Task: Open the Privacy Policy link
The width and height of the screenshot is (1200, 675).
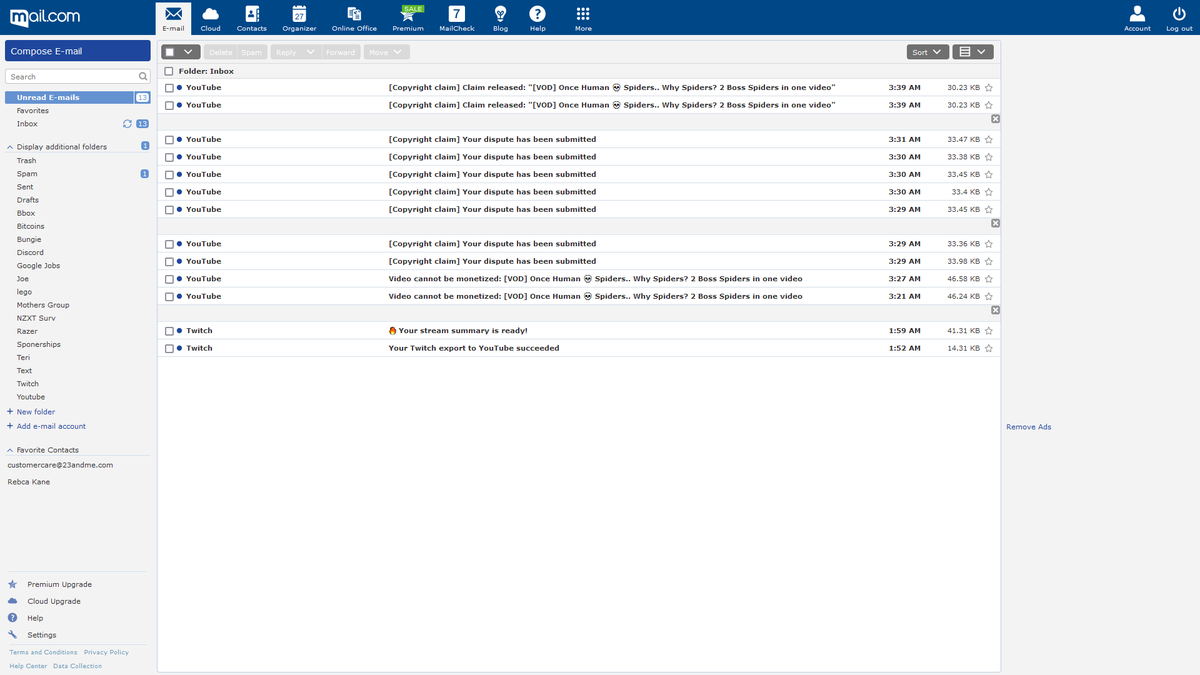Action: (106, 652)
